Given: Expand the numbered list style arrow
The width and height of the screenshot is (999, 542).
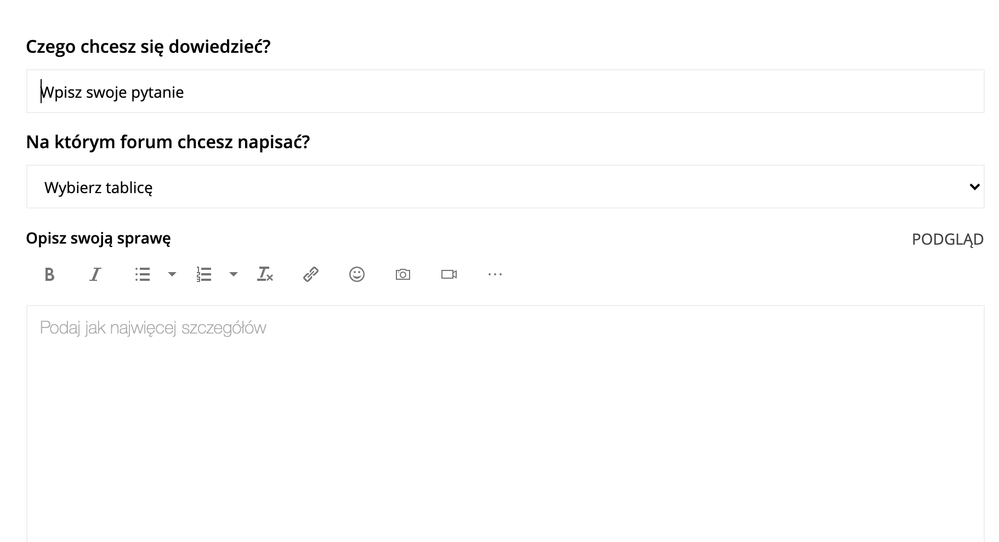Looking at the screenshot, I should [233, 274].
